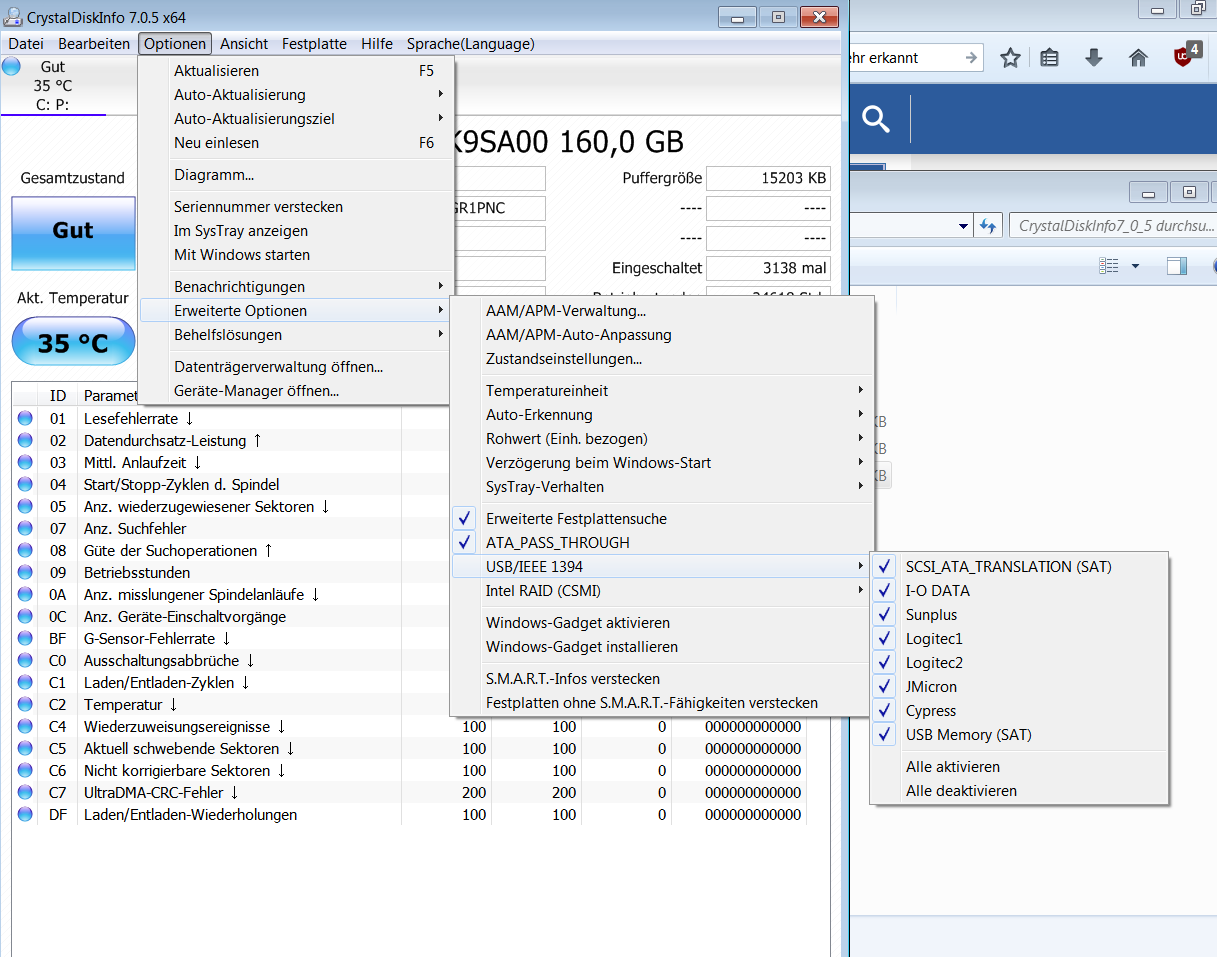Open the Explorer address bar dropdown arrow
The height and width of the screenshot is (957, 1217).
point(964,225)
